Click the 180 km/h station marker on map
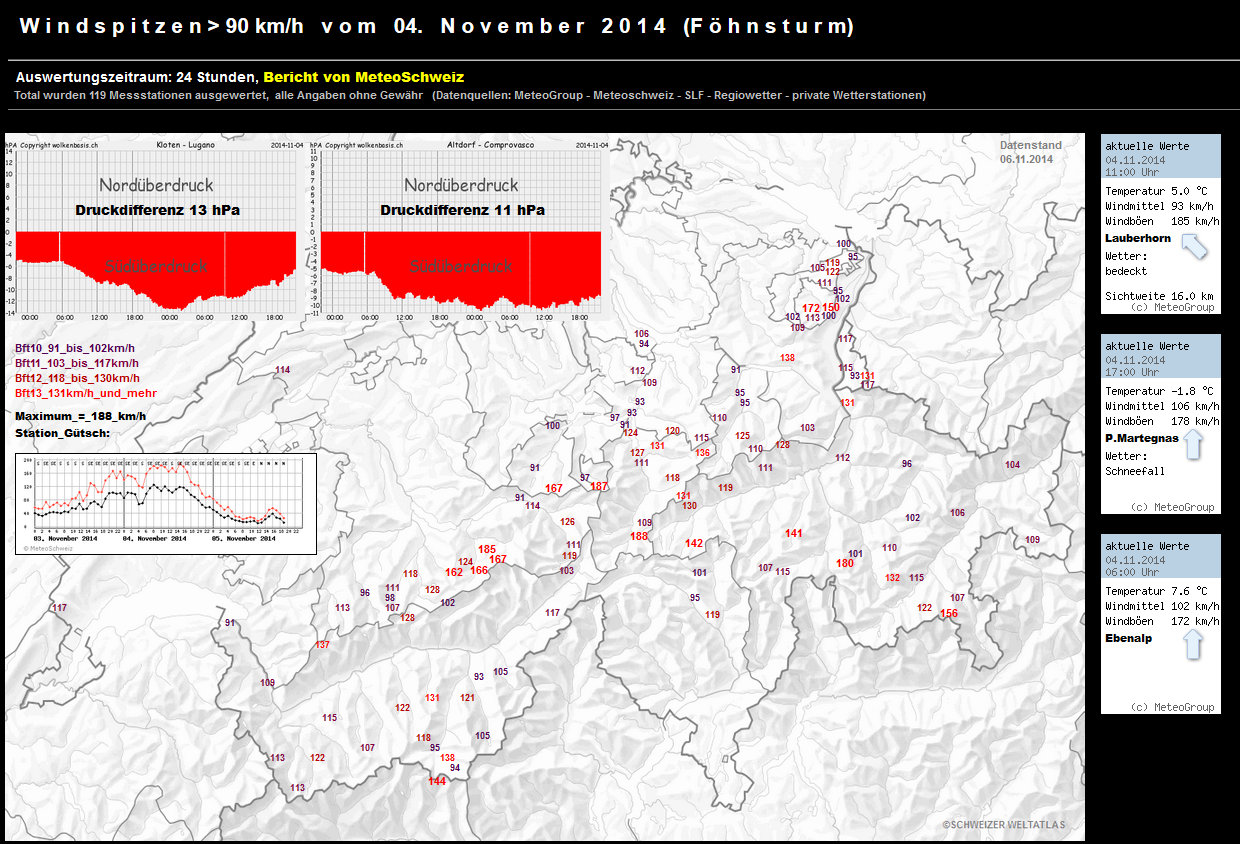Viewport: 1240px width, 844px height. pyautogui.click(x=845, y=563)
